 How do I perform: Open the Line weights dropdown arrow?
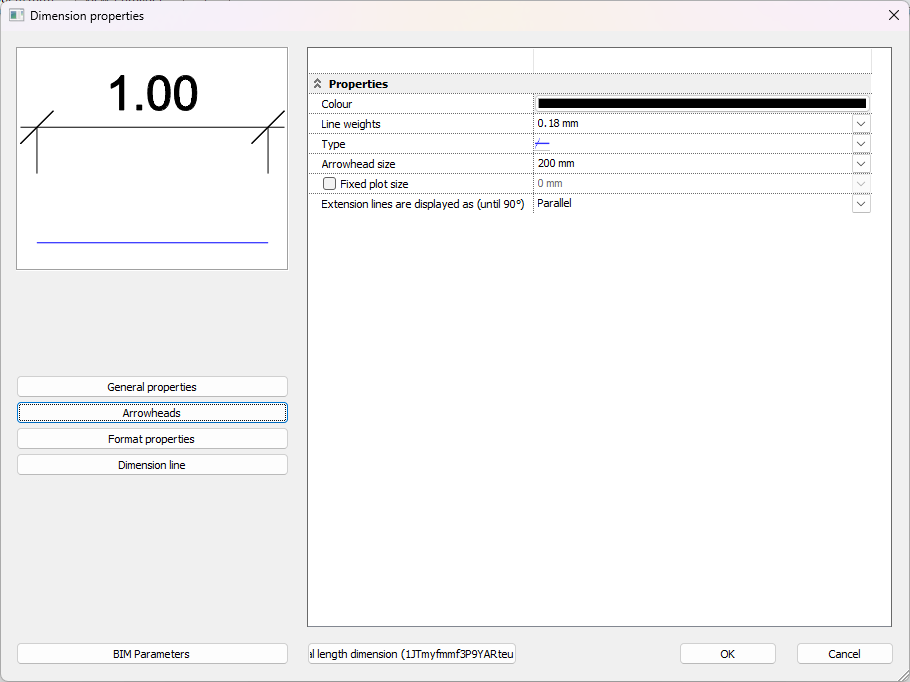click(861, 124)
